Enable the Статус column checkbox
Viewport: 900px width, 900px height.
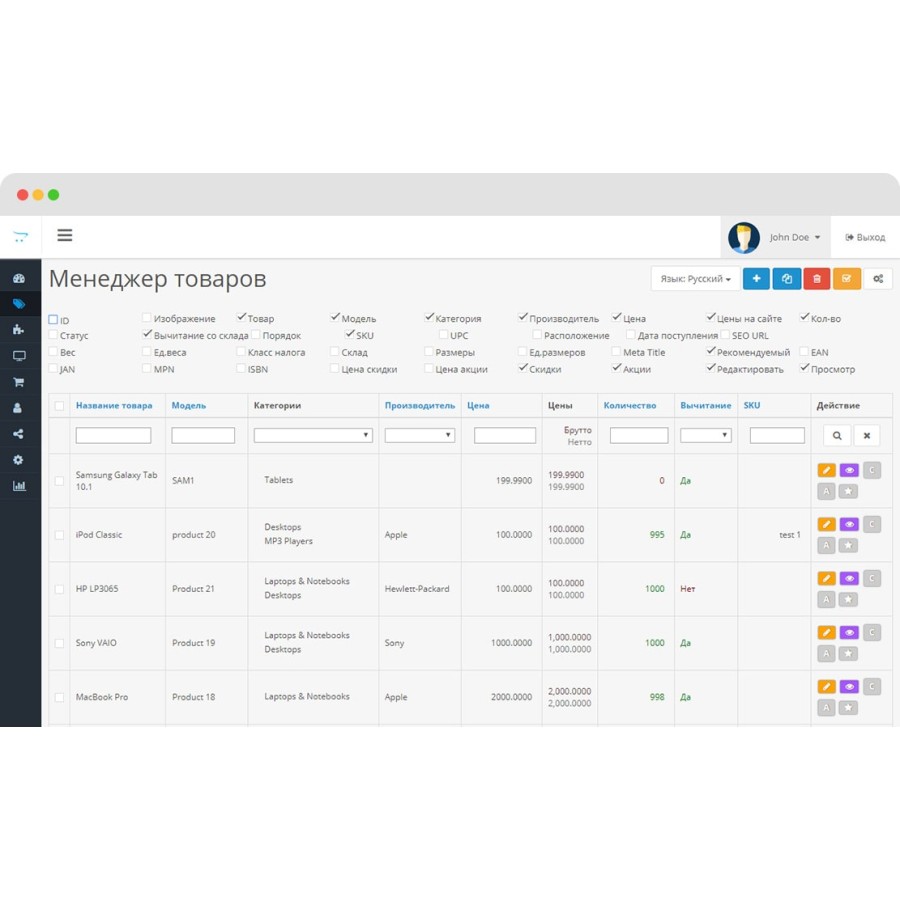[53, 335]
